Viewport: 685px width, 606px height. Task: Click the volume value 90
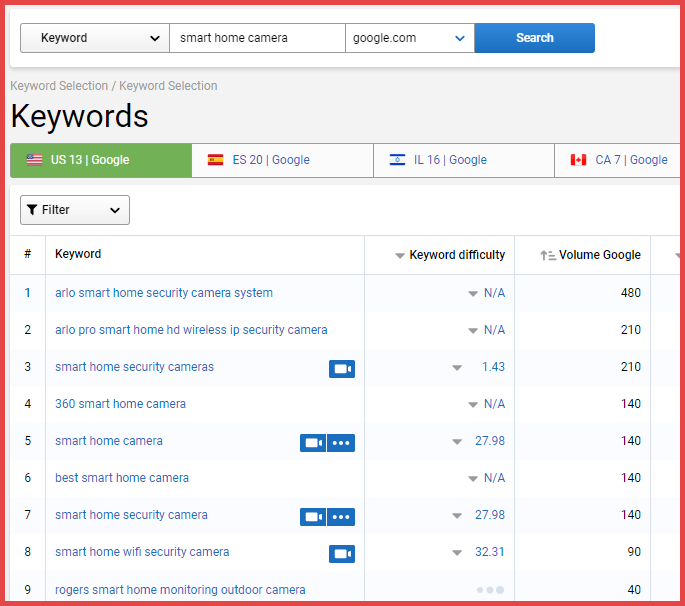634,552
